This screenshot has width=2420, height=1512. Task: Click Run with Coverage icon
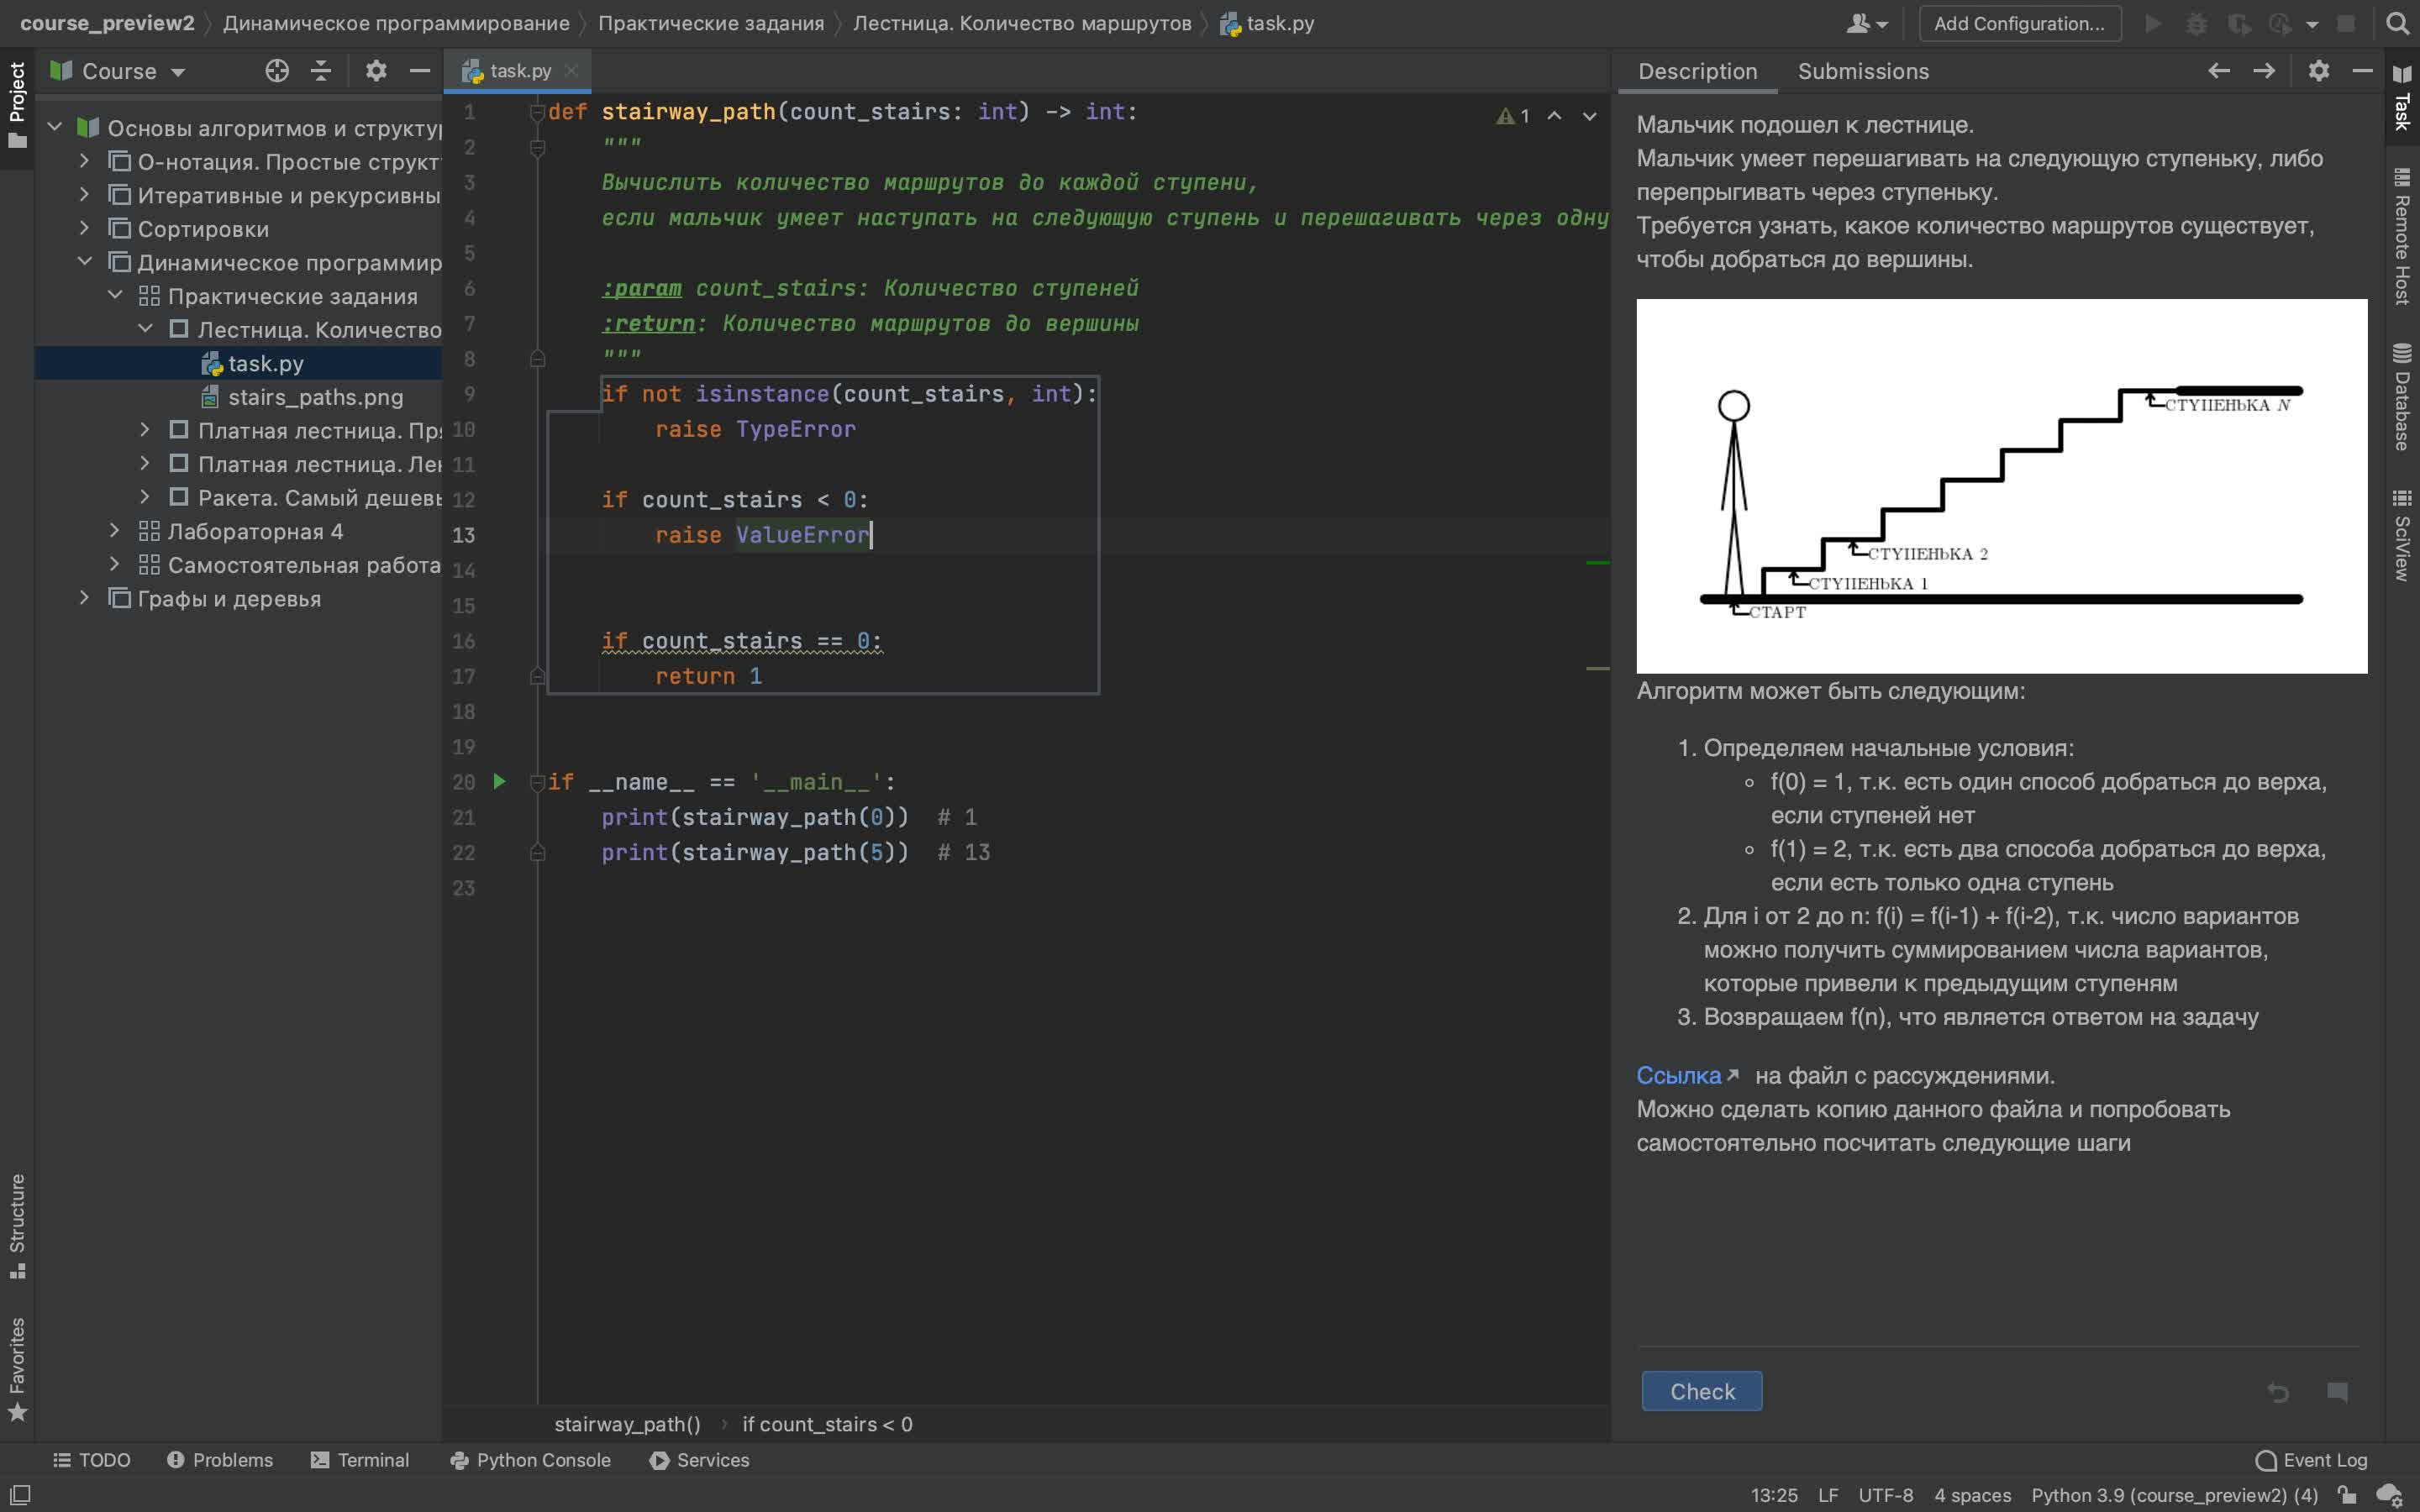[2239, 23]
